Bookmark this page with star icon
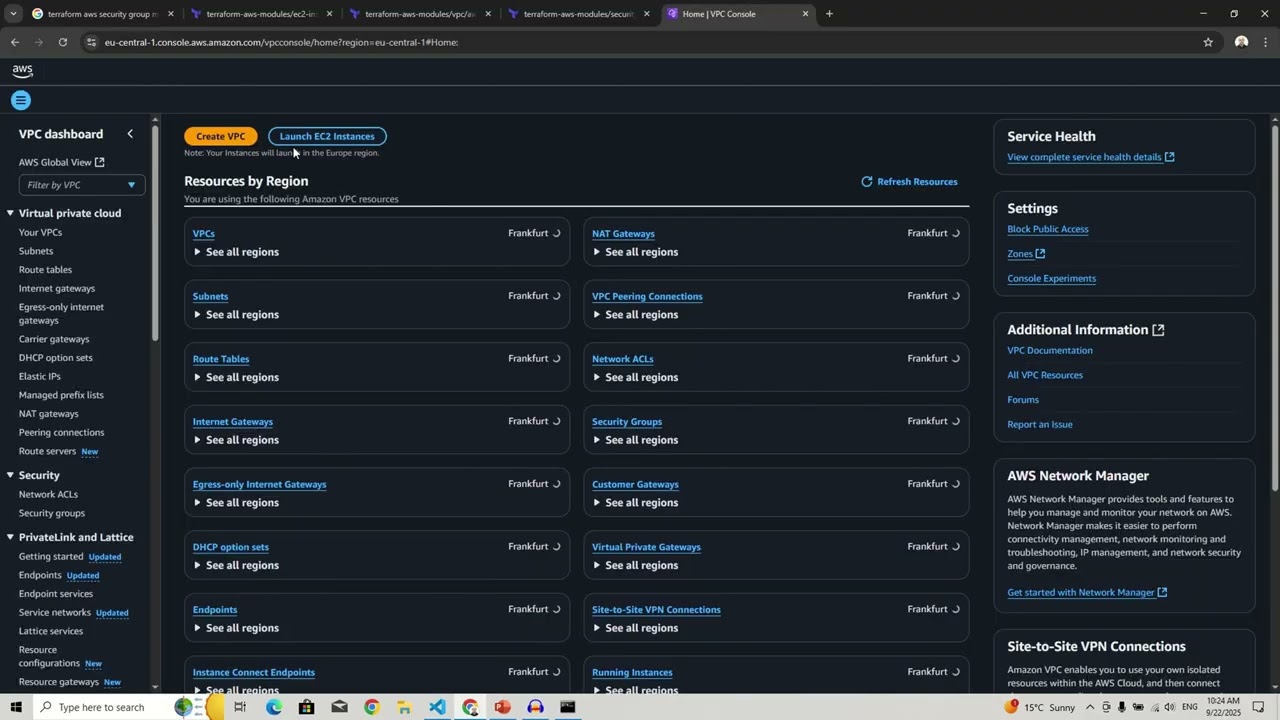This screenshot has width=1280, height=720. point(1208,42)
